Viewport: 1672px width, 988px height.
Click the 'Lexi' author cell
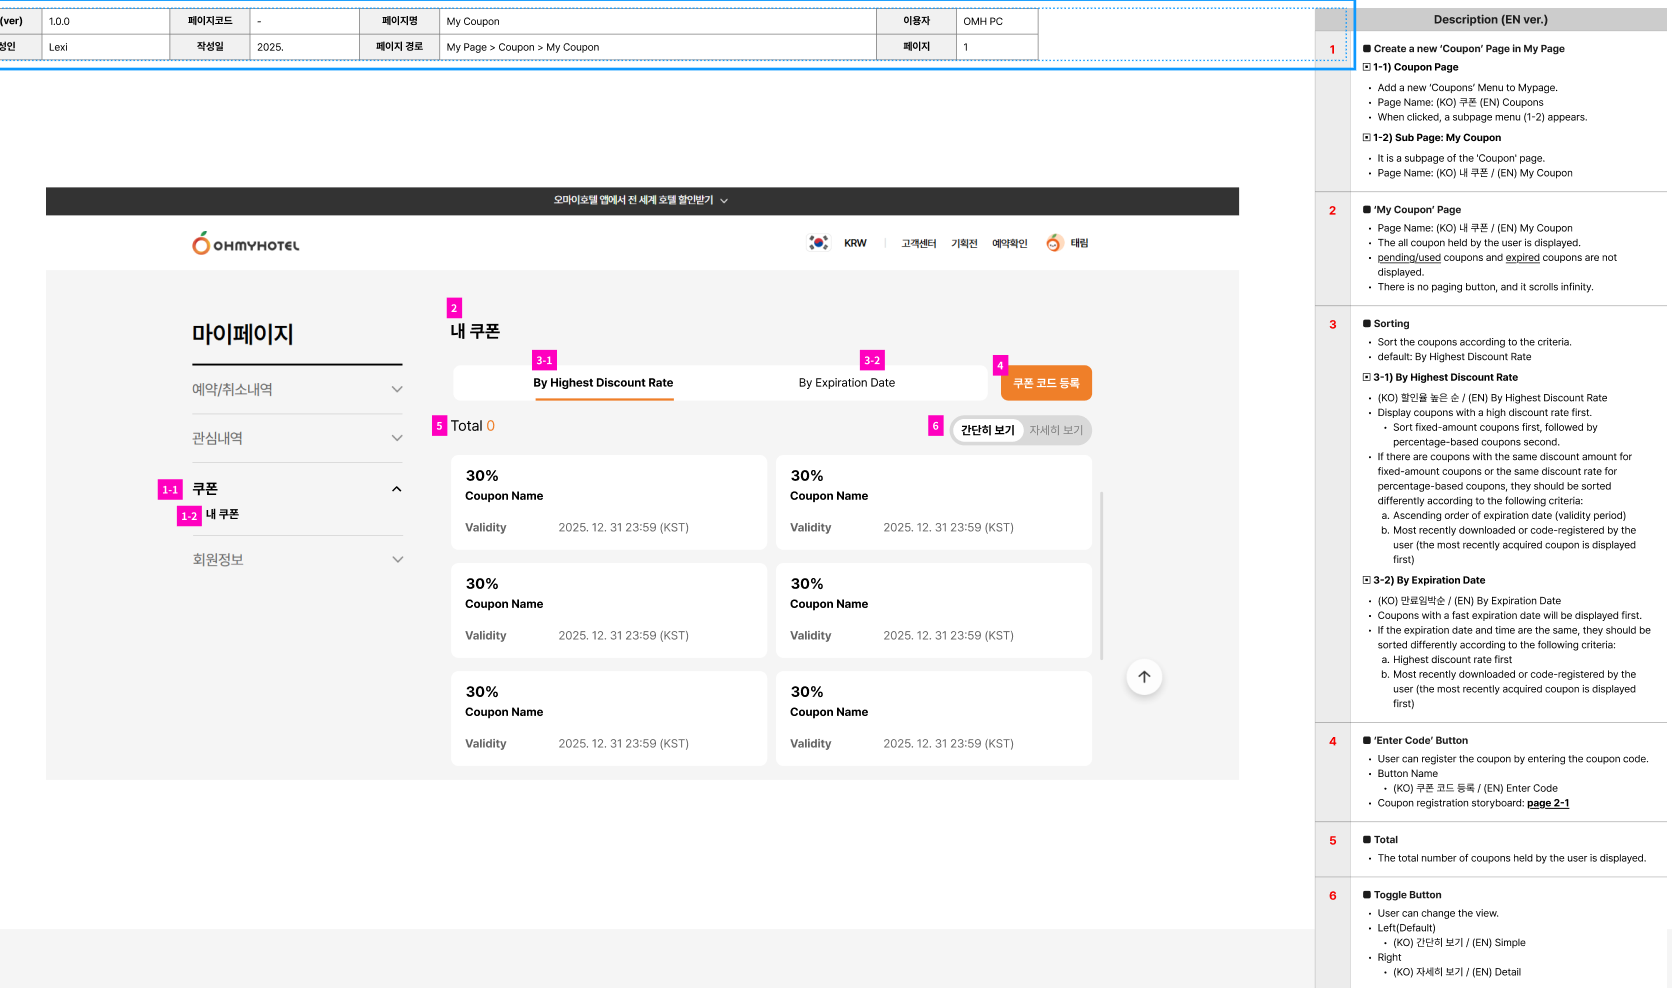pyautogui.click(x=106, y=47)
